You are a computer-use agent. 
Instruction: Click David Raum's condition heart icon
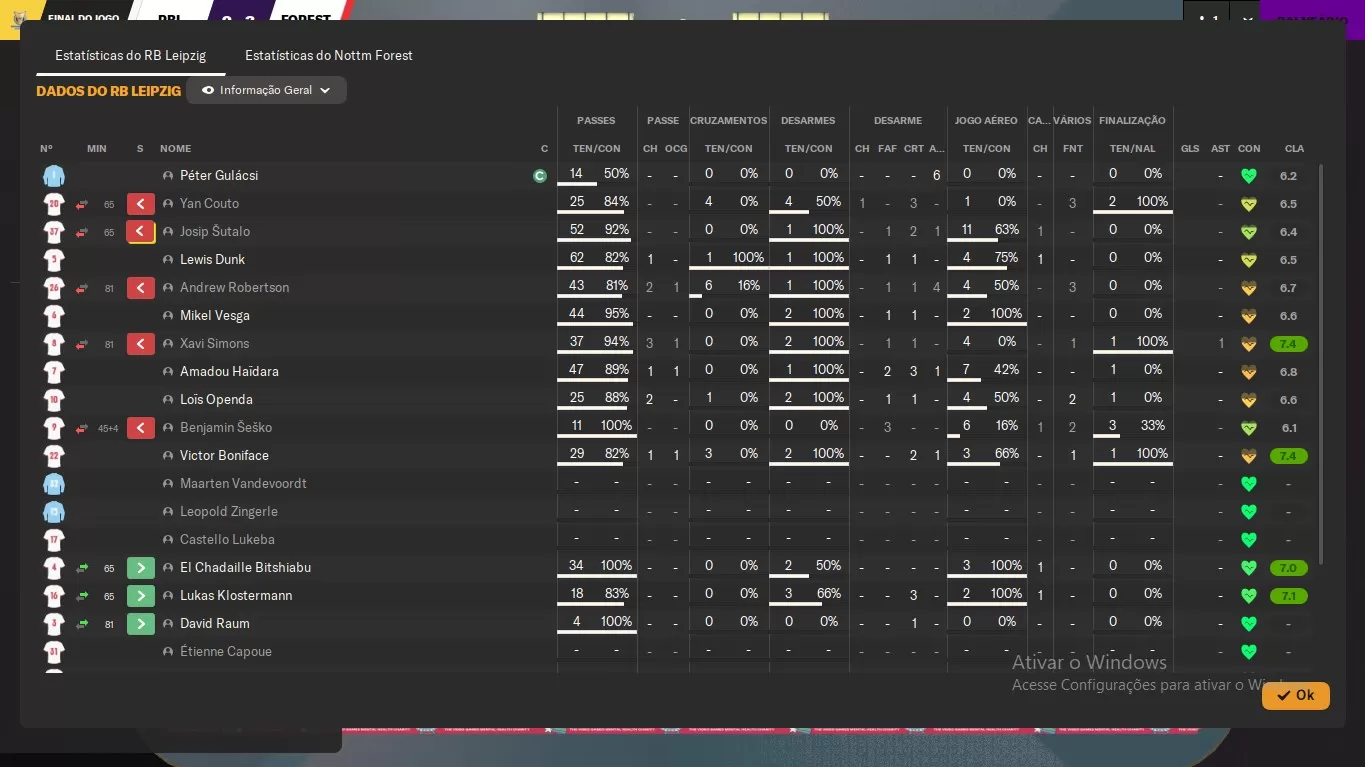tap(1248, 624)
